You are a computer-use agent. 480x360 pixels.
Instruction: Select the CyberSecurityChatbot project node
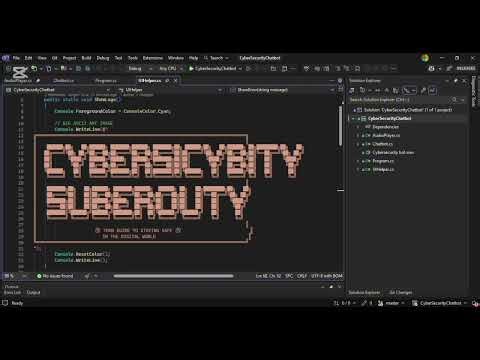(389, 118)
